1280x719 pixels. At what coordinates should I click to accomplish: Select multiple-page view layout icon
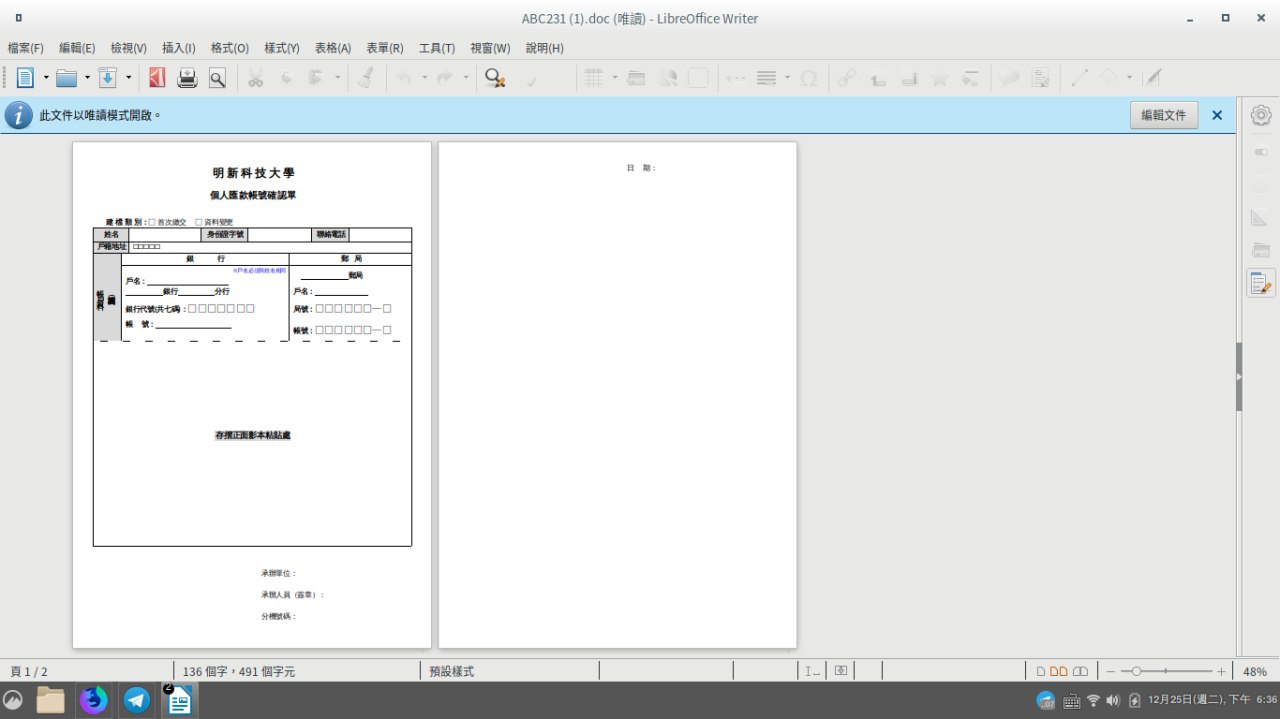point(1059,671)
